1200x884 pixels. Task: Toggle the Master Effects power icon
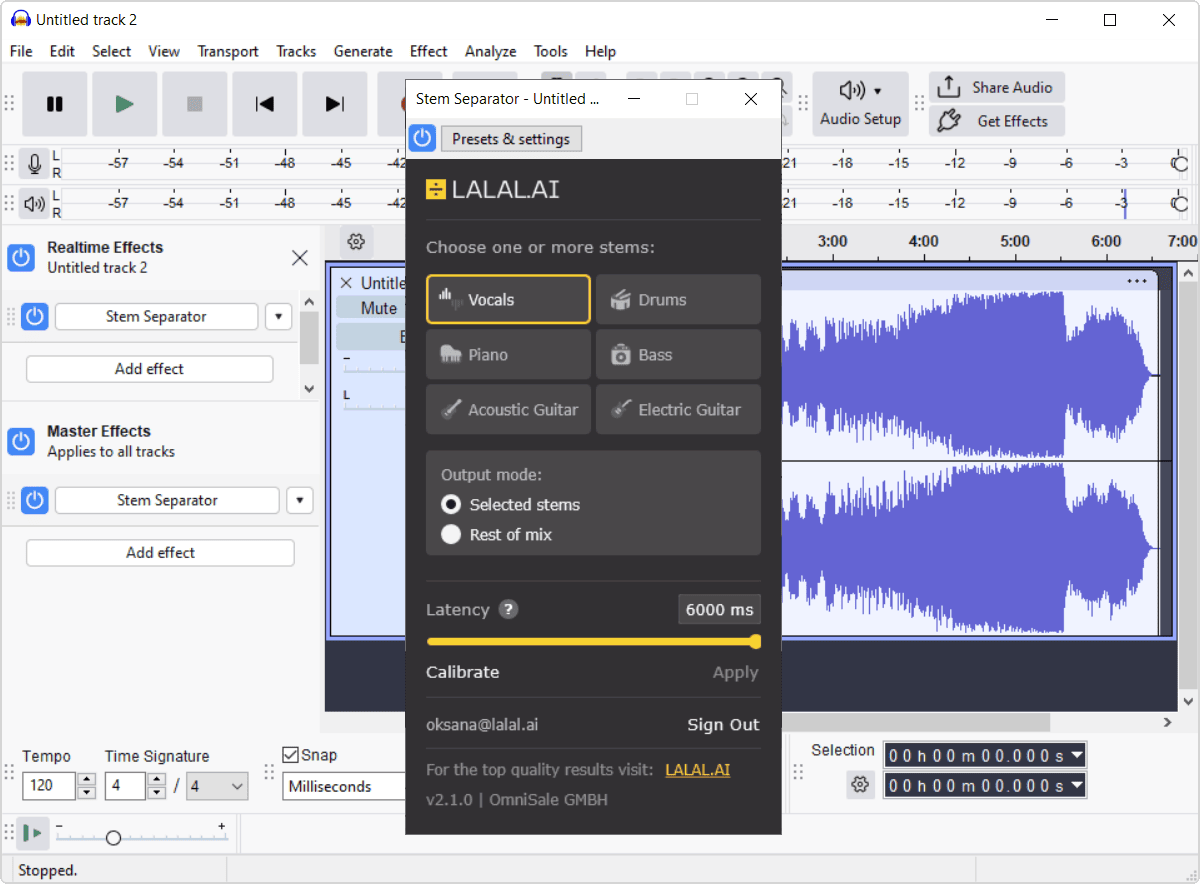coord(21,441)
